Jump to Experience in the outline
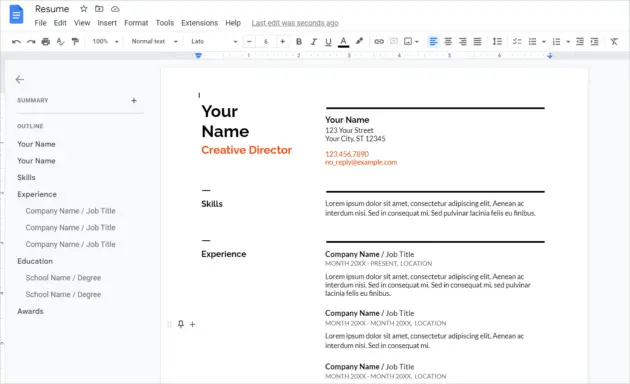The width and height of the screenshot is (630, 384). [37, 194]
